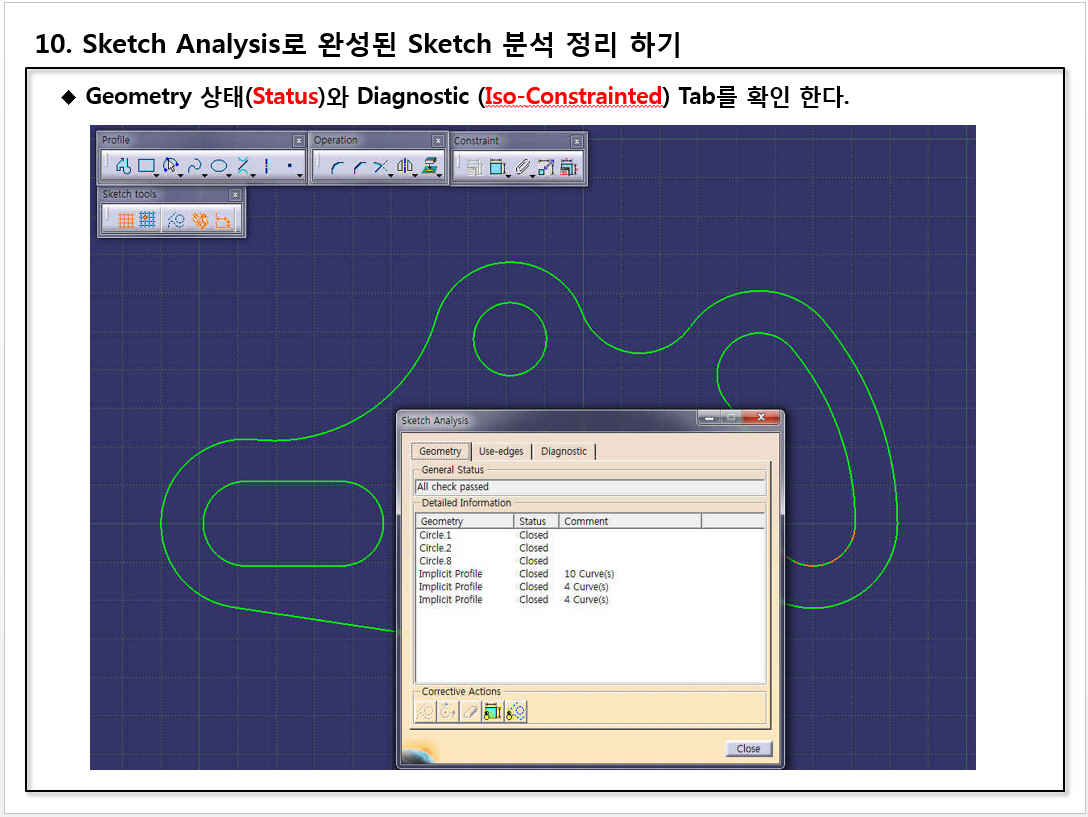Select the Circle.1 row in geometry list
Image resolution: width=1088 pixels, height=817 pixels.
(436, 535)
